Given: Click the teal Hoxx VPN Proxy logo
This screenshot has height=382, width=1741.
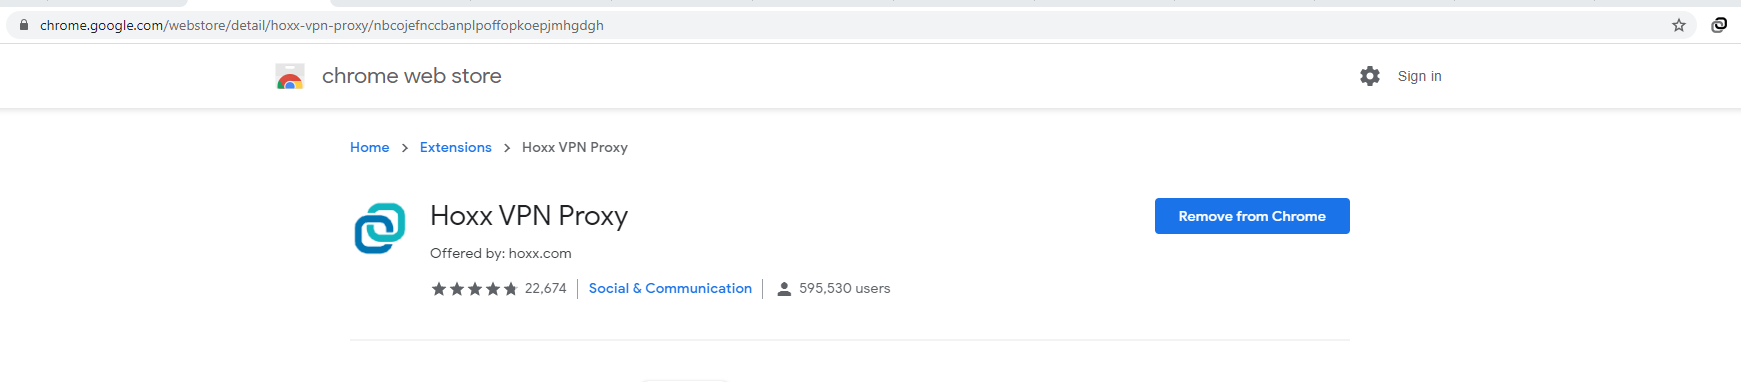Looking at the screenshot, I should tap(380, 228).
